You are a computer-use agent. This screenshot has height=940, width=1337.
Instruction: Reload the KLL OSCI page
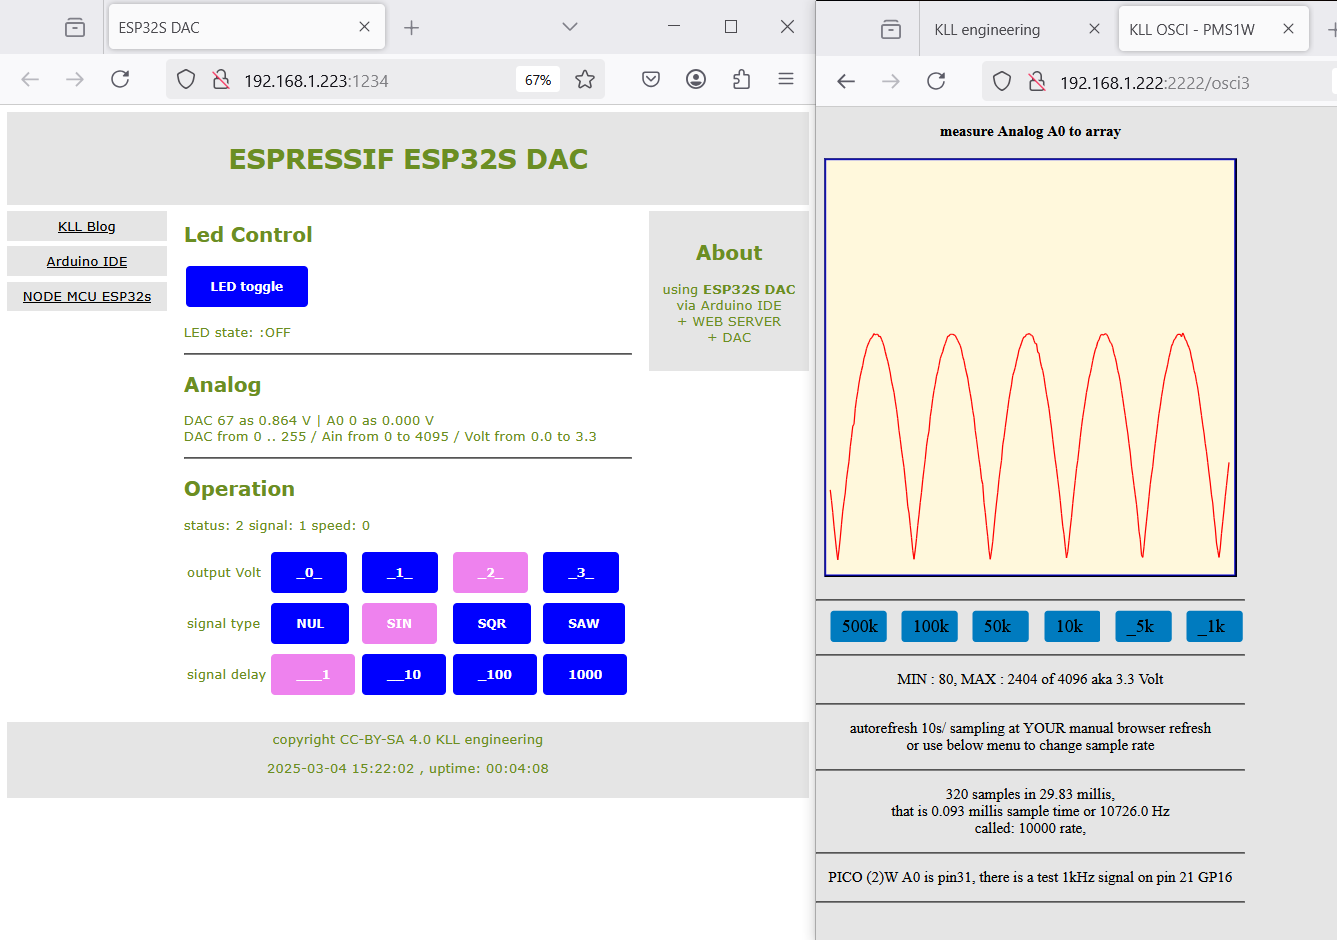[x=936, y=81]
